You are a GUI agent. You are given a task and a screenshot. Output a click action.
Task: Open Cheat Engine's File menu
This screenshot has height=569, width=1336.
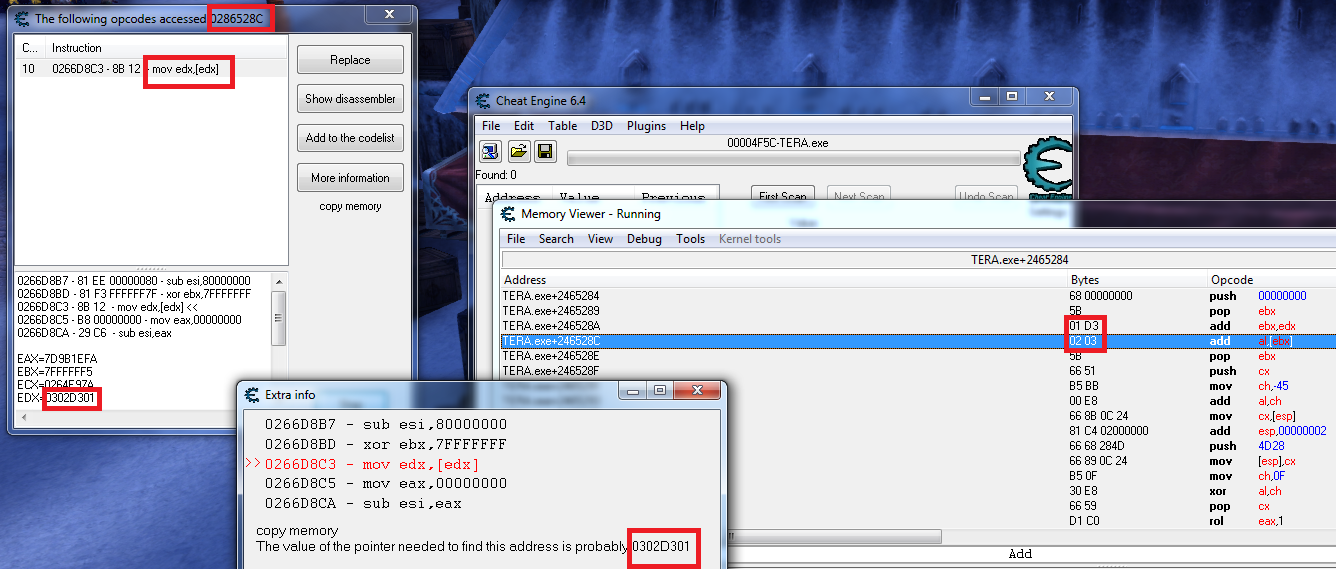click(x=491, y=126)
